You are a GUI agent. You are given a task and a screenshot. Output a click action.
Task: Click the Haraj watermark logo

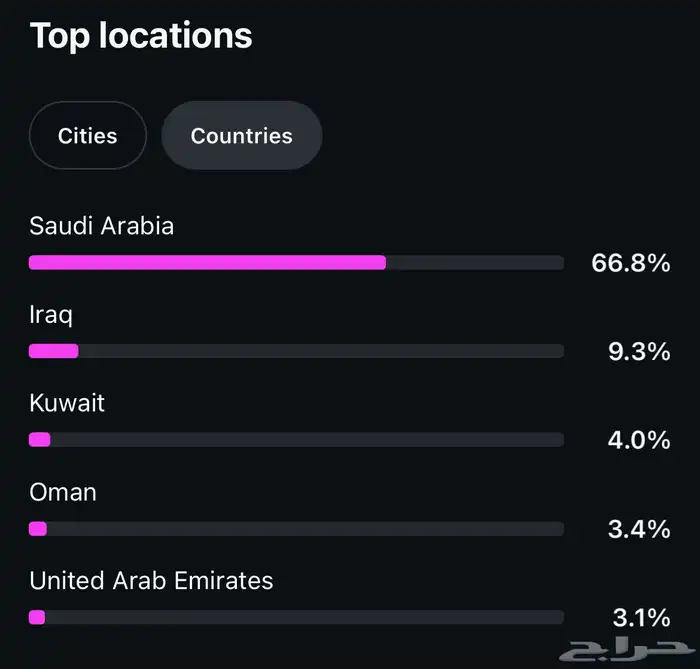(x=620, y=648)
